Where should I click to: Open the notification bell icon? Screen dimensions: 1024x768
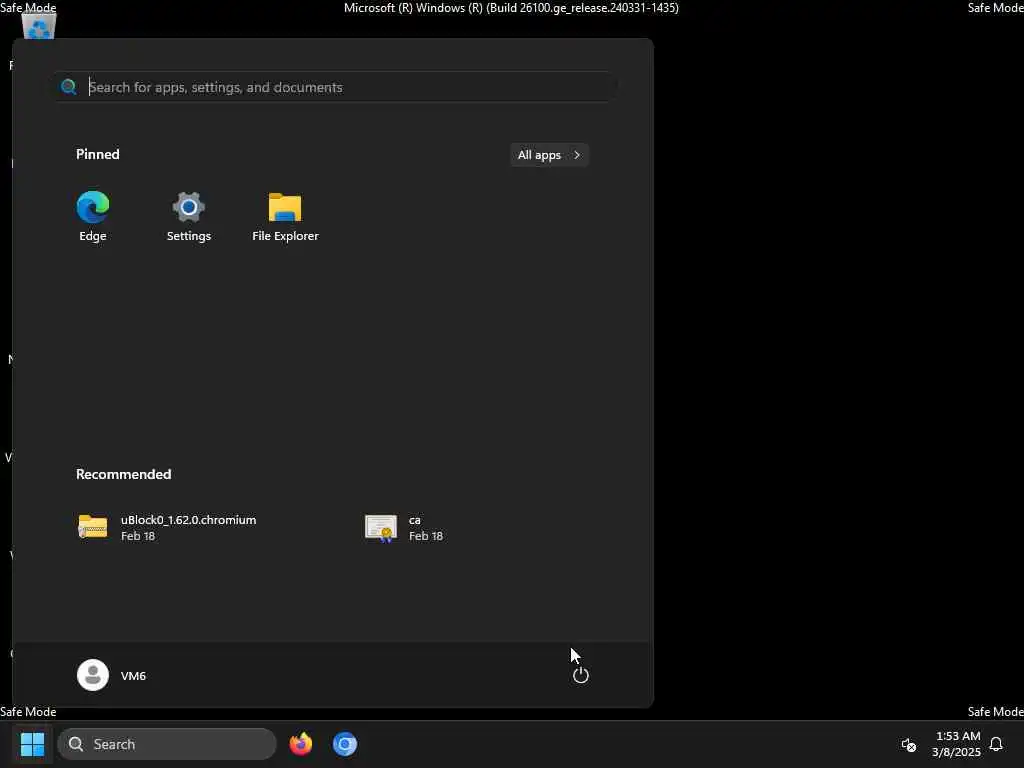click(996, 744)
